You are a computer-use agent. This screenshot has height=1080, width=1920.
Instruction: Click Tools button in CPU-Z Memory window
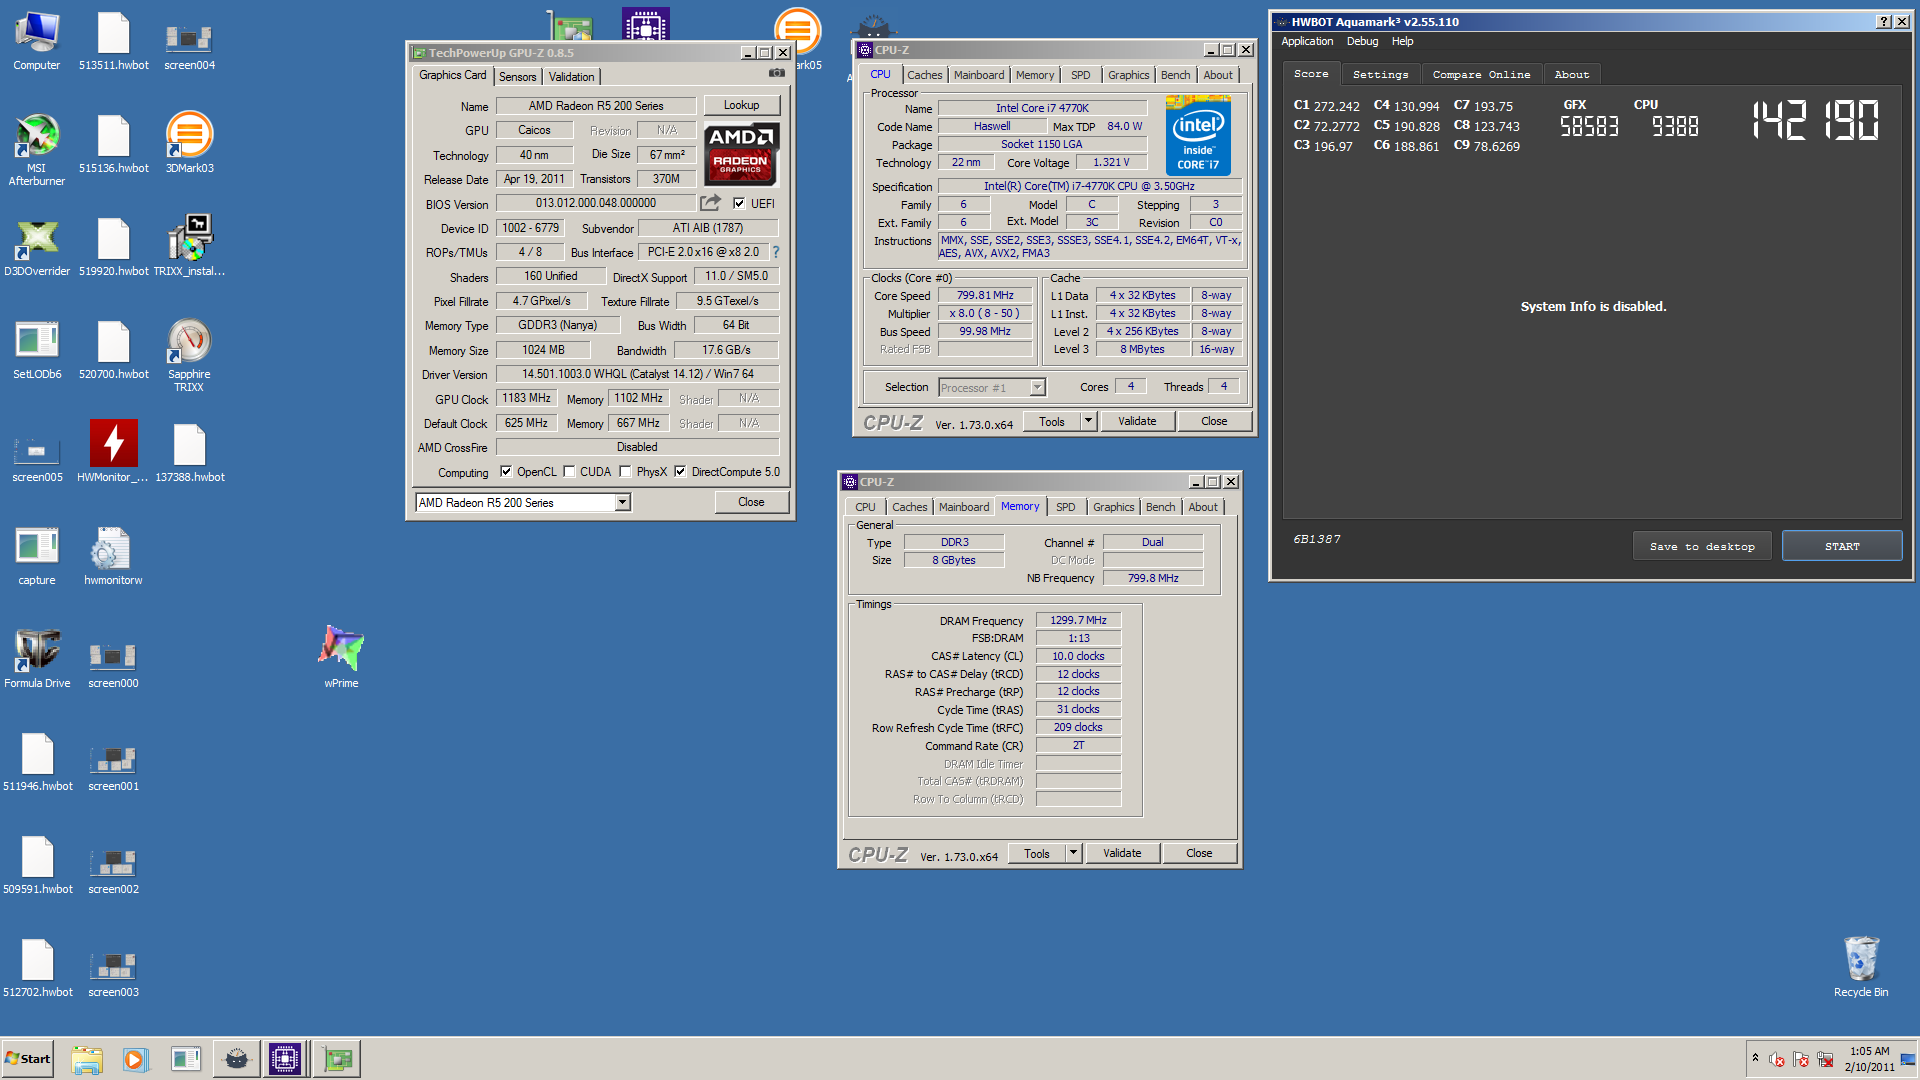[1036, 853]
